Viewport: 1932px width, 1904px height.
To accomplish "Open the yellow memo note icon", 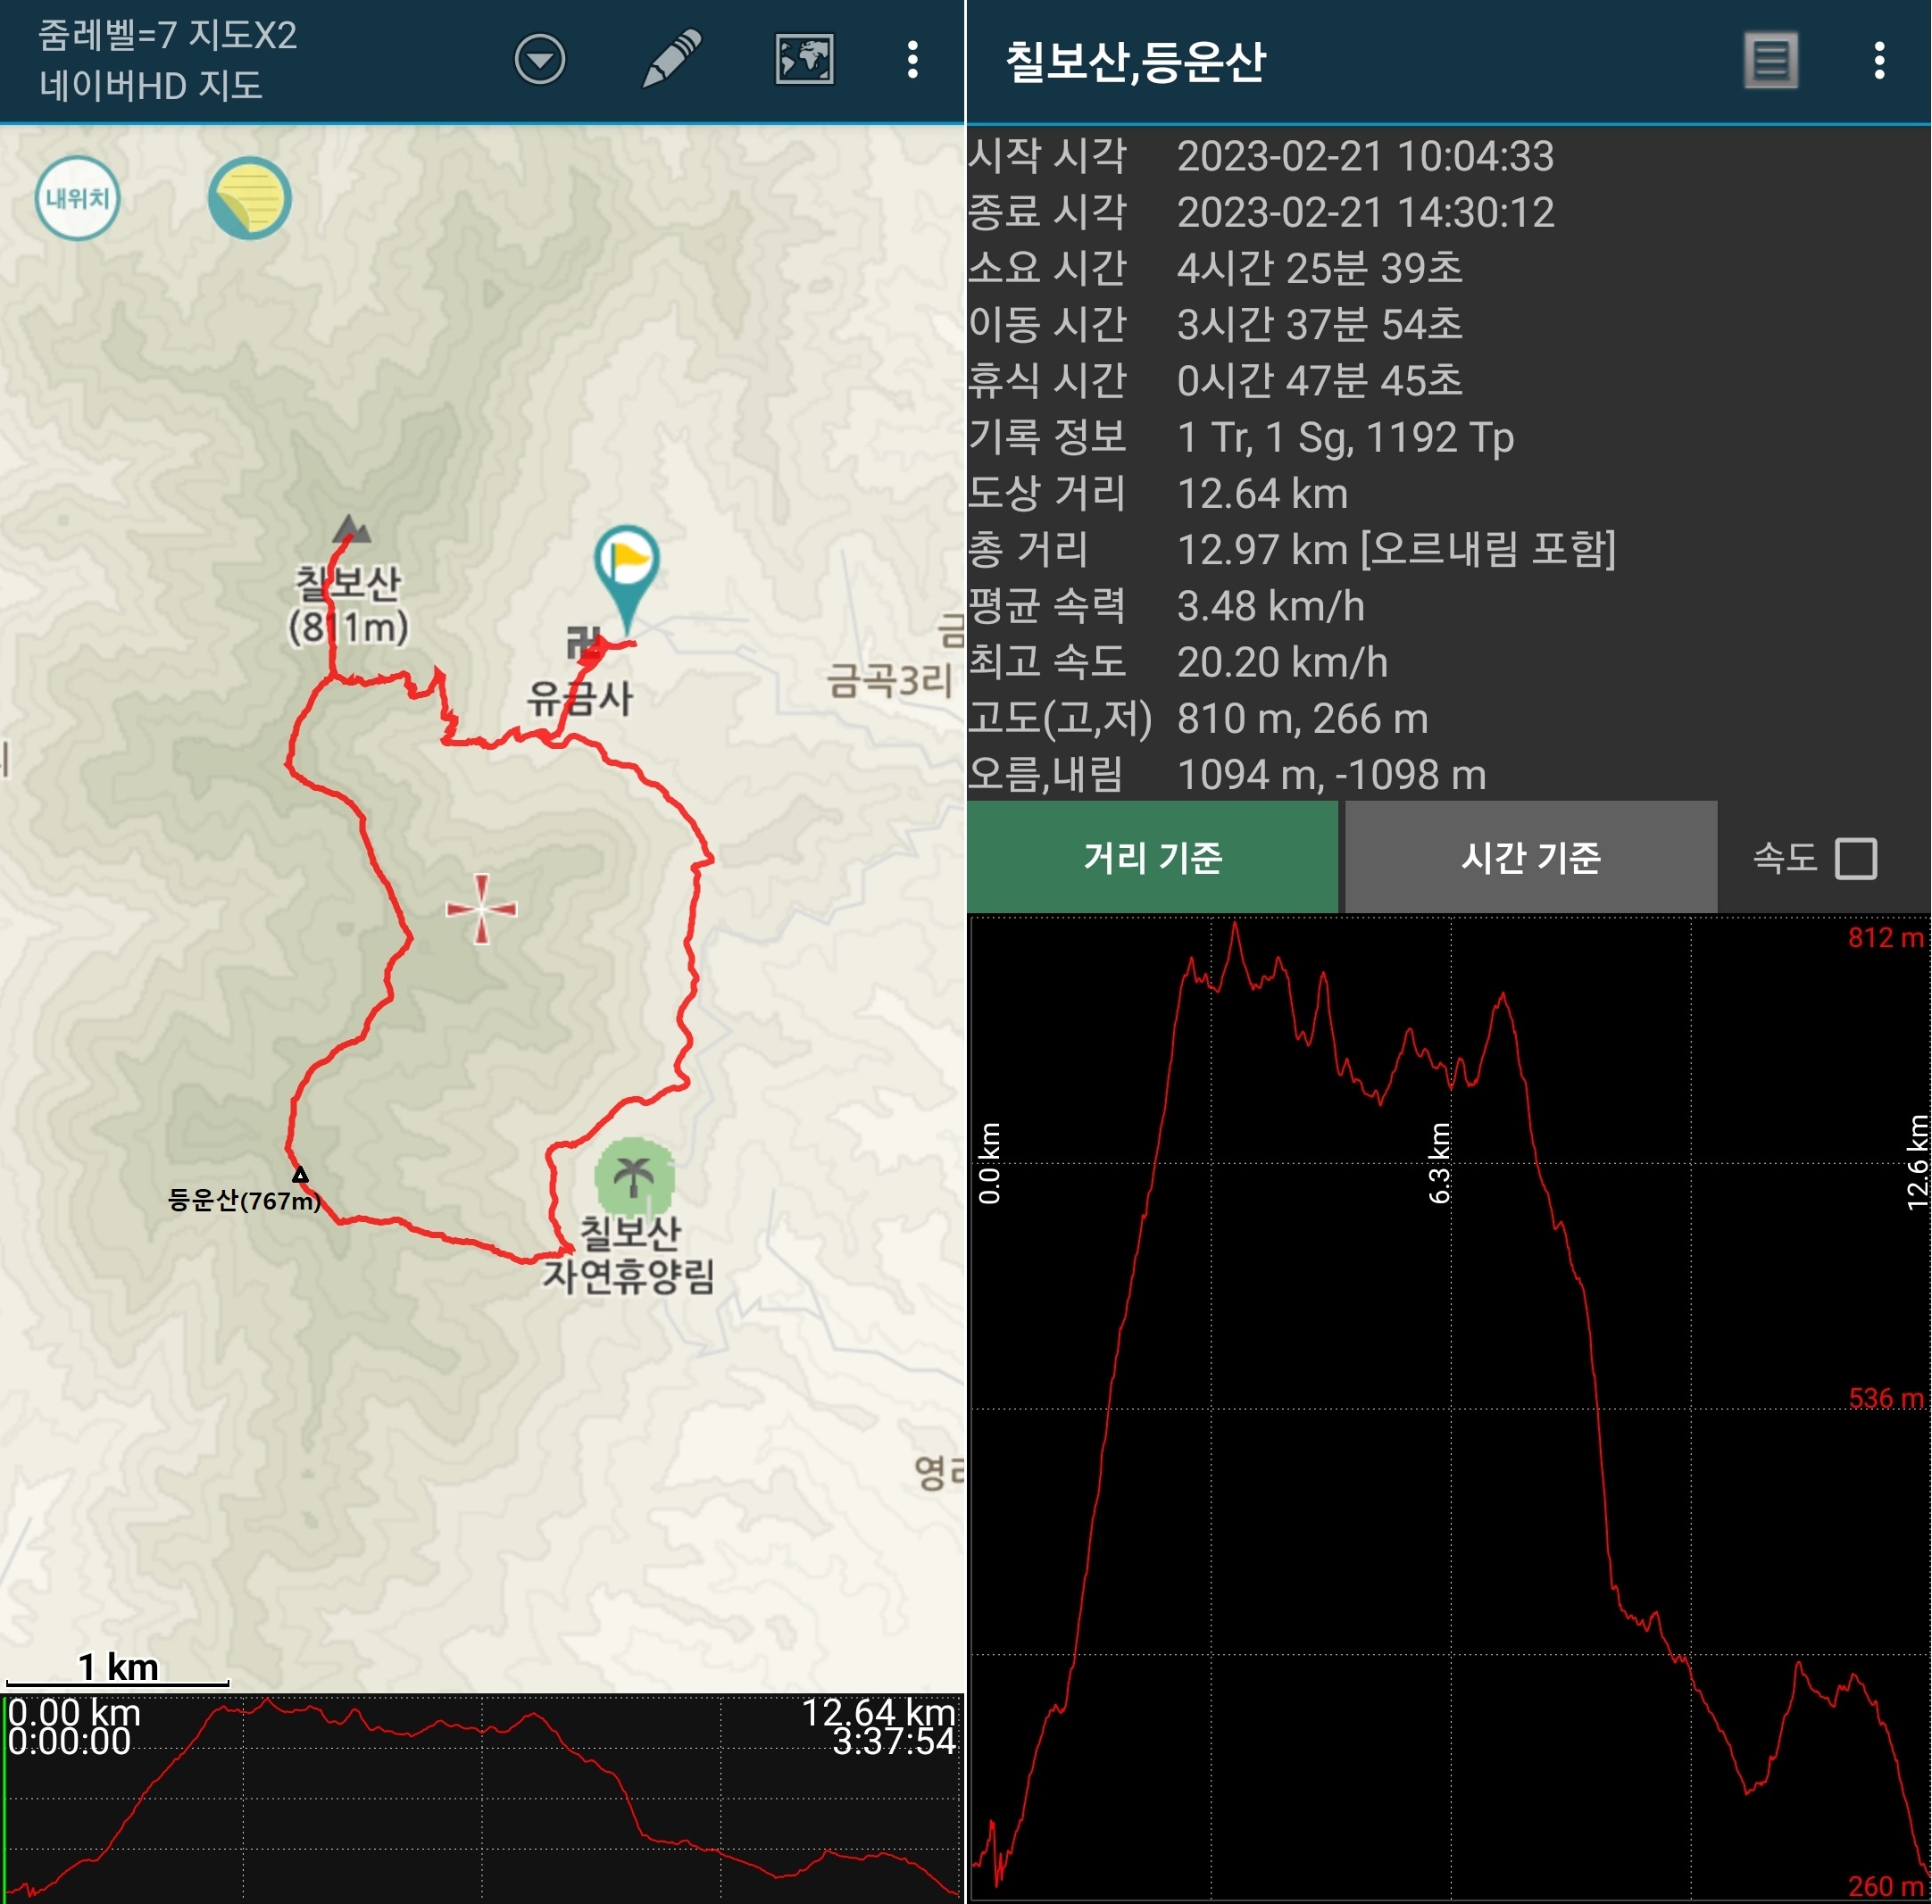I will pyautogui.click(x=249, y=198).
